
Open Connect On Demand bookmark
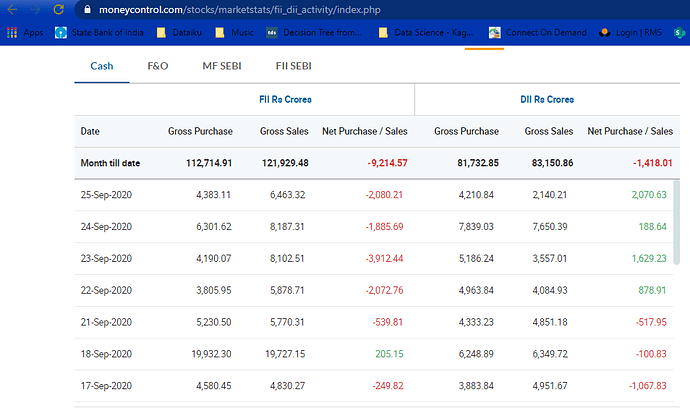point(538,33)
